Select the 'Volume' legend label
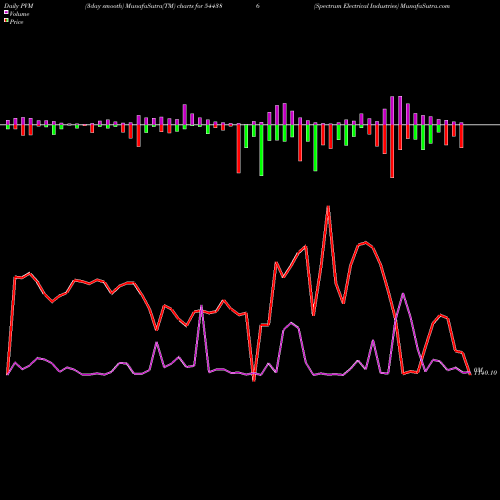The image size is (500, 500). 19,14
